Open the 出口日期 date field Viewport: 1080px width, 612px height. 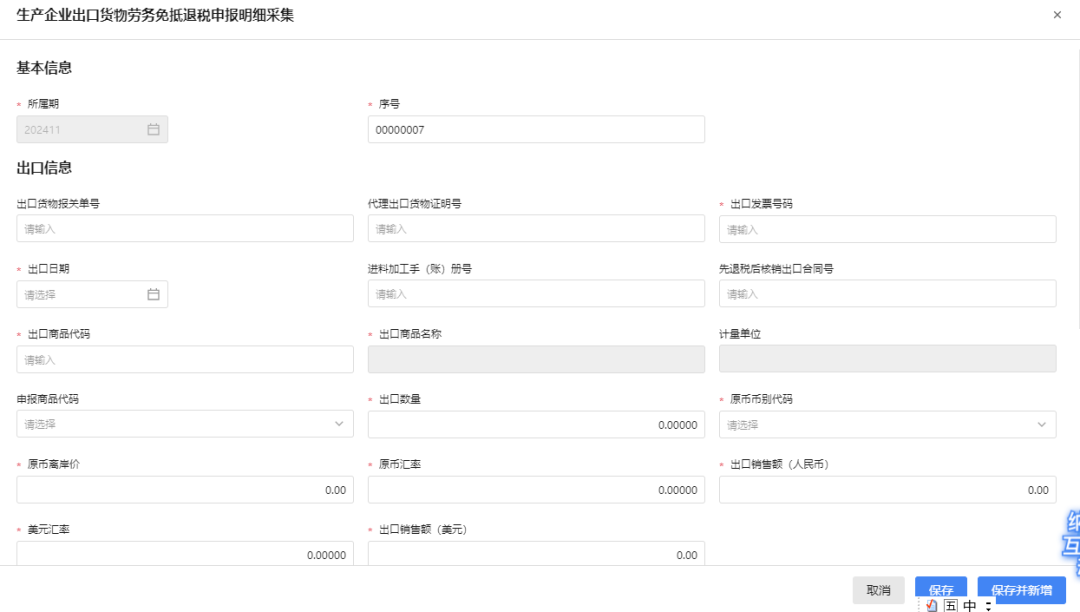(x=92, y=295)
